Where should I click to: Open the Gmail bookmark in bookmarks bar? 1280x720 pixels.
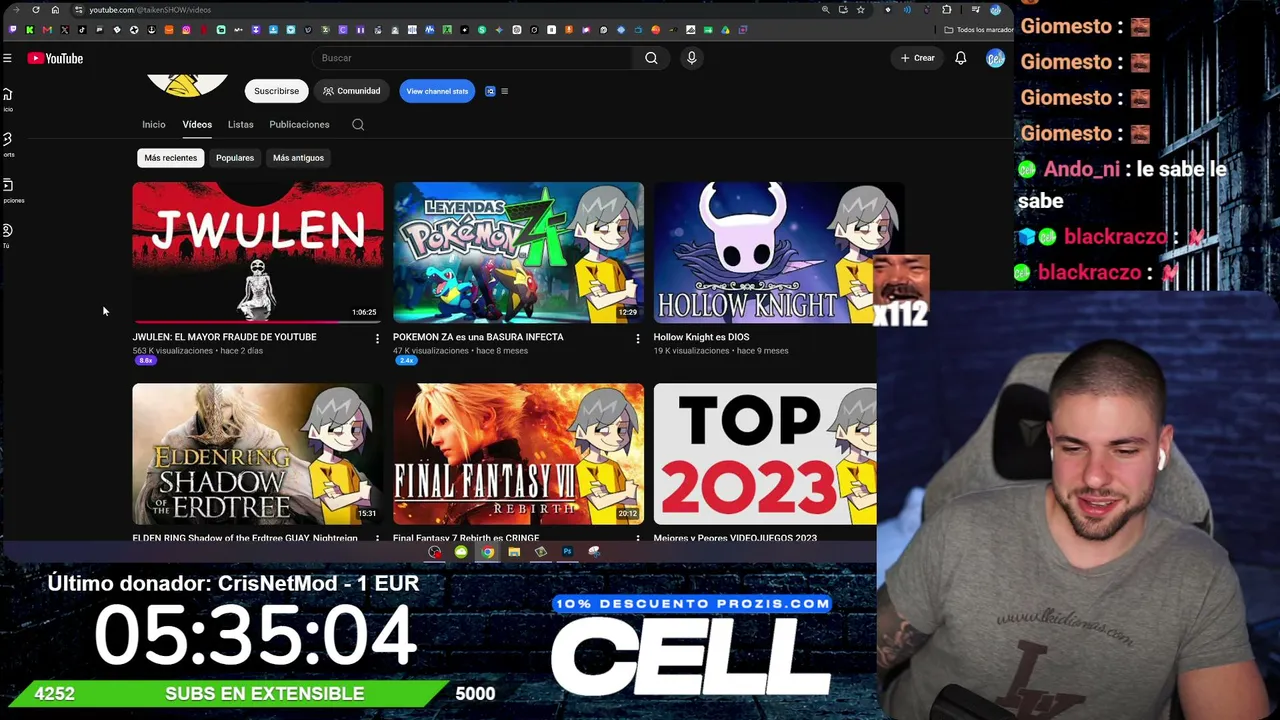click(47, 30)
